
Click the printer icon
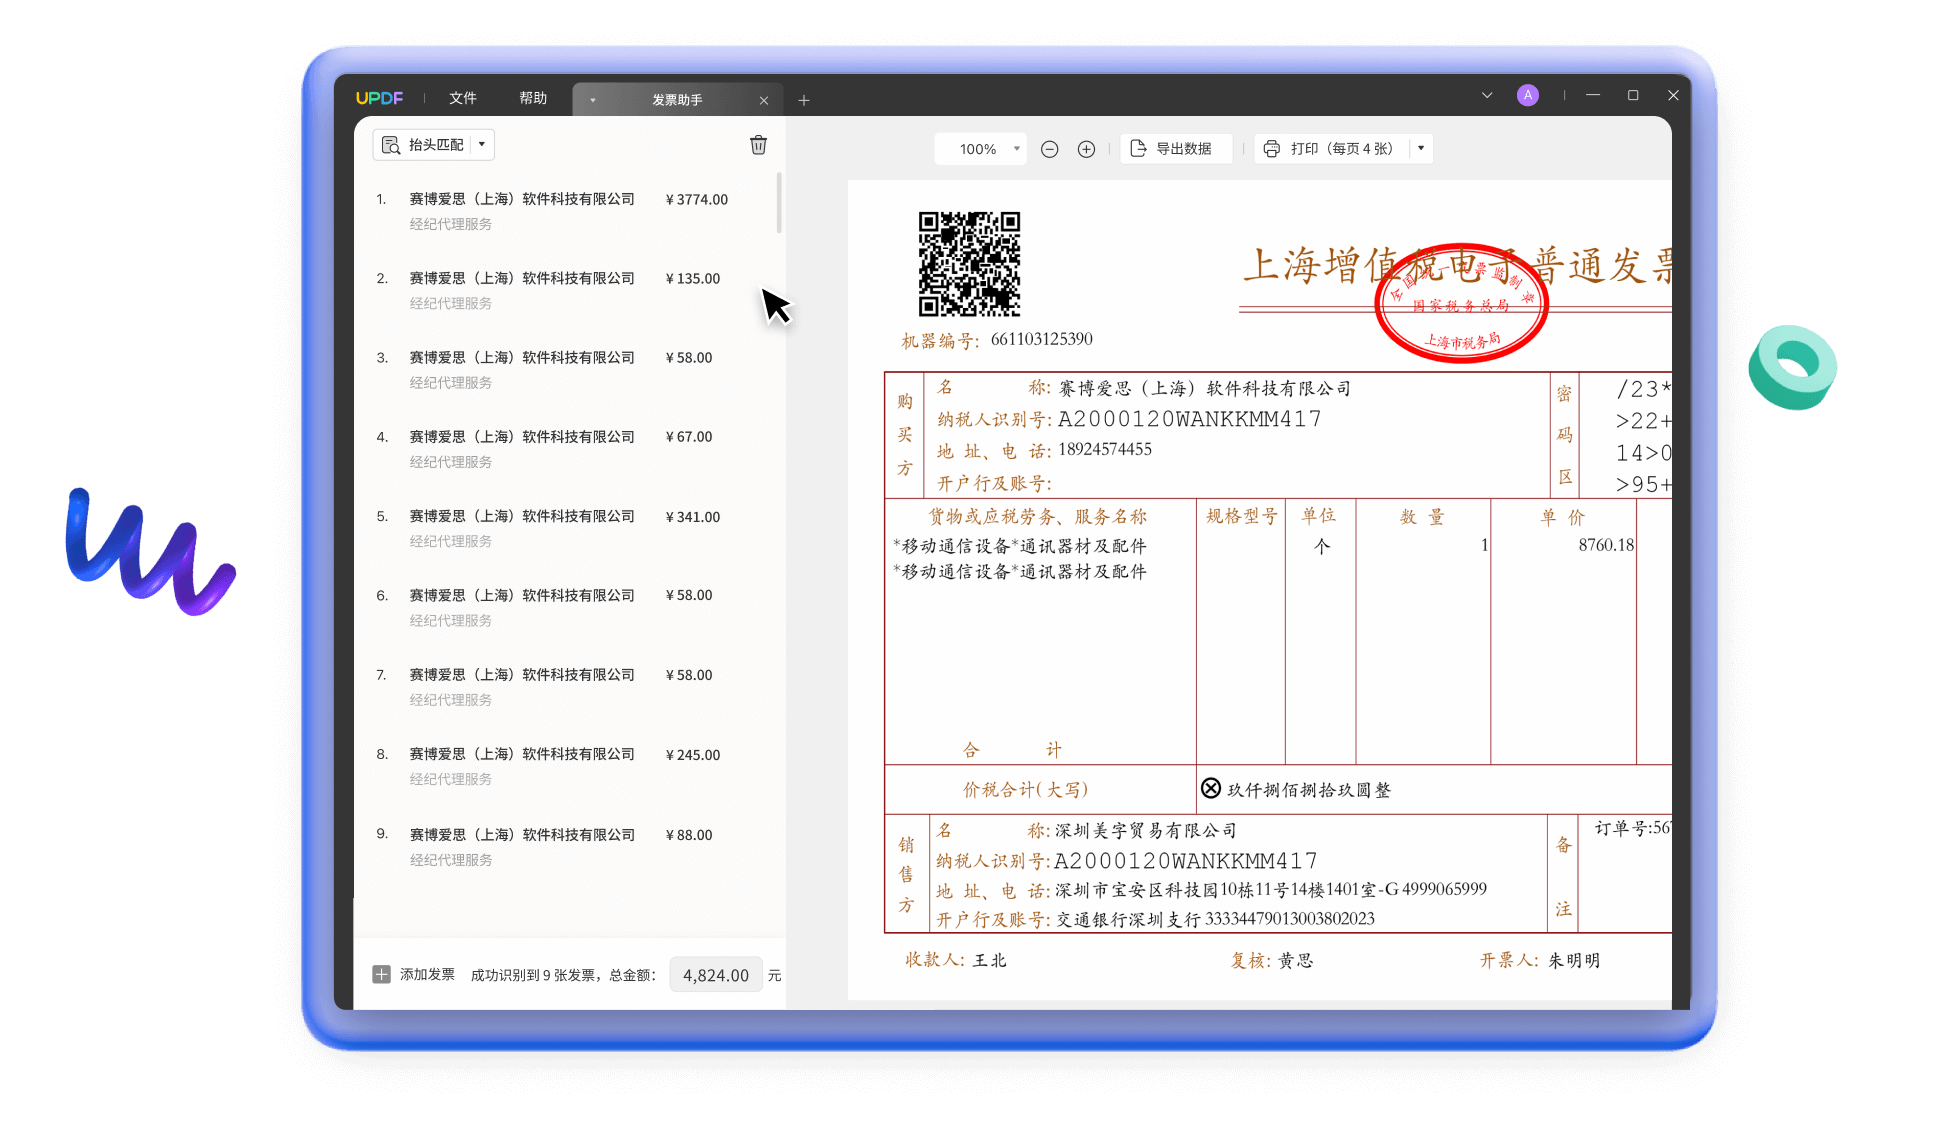pyautogui.click(x=1271, y=149)
